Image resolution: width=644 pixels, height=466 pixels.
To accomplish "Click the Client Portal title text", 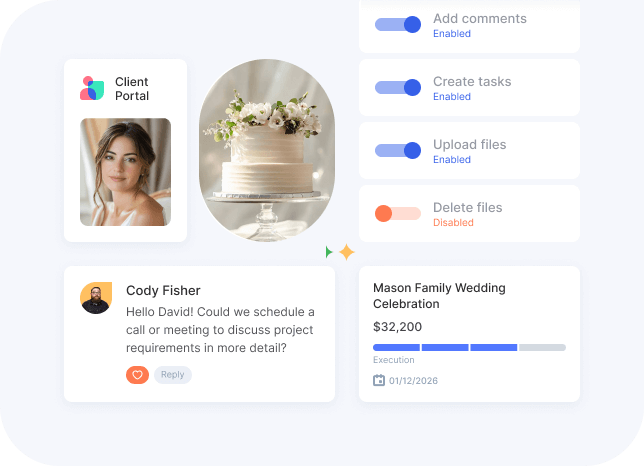I will pyautogui.click(x=132, y=89).
